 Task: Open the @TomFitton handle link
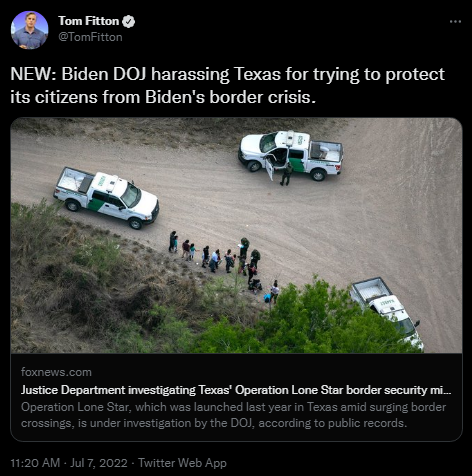[90, 37]
